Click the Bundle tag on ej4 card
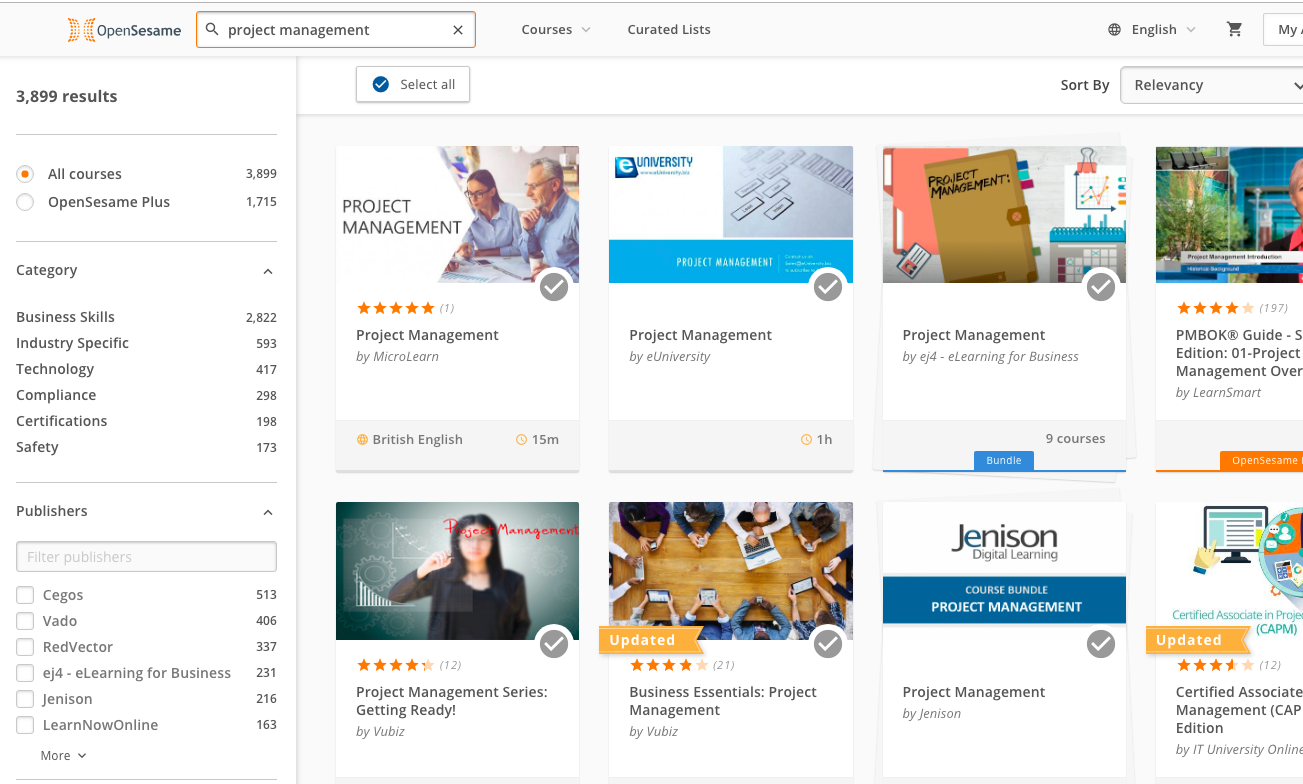This screenshot has width=1303, height=784. coord(1004,461)
